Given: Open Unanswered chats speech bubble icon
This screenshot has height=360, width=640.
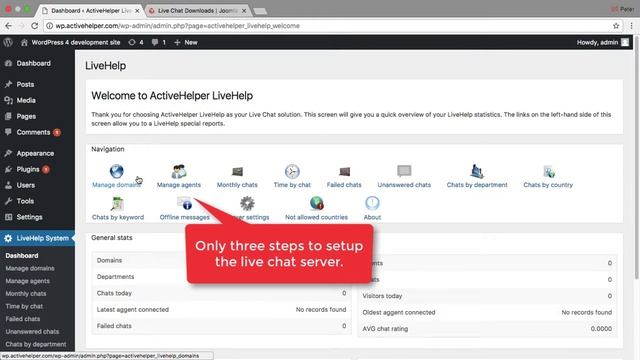Looking at the screenshot, I should [x=404, y=171].
